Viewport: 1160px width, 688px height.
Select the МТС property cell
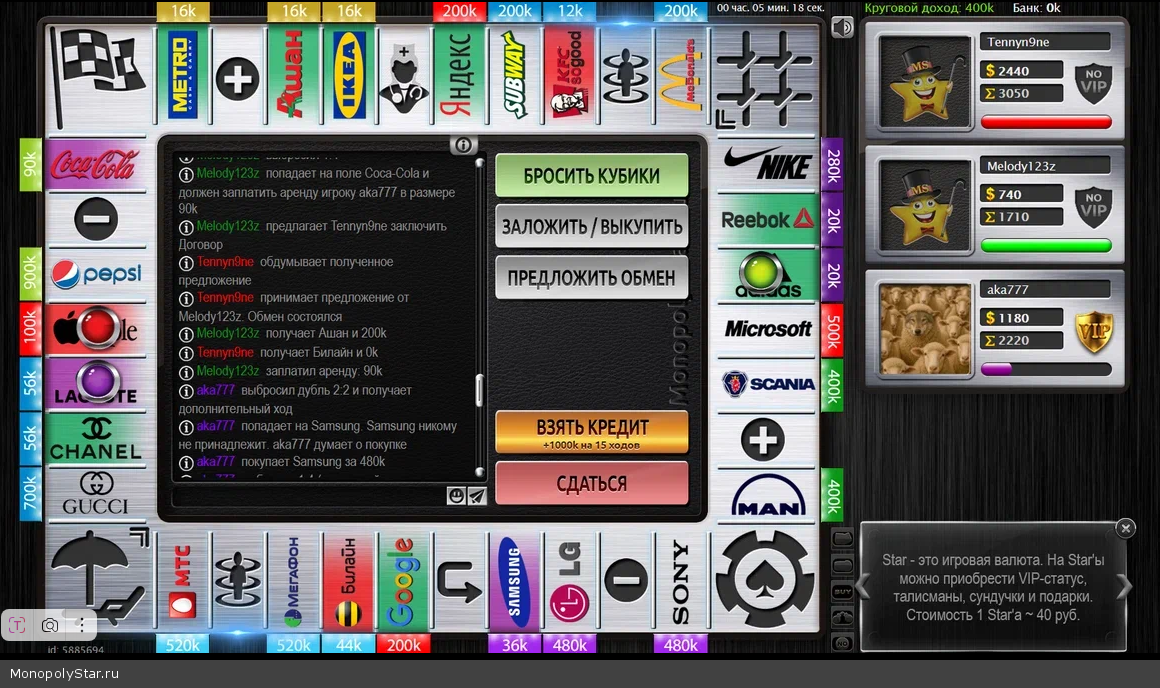click(x=183, y=582)
